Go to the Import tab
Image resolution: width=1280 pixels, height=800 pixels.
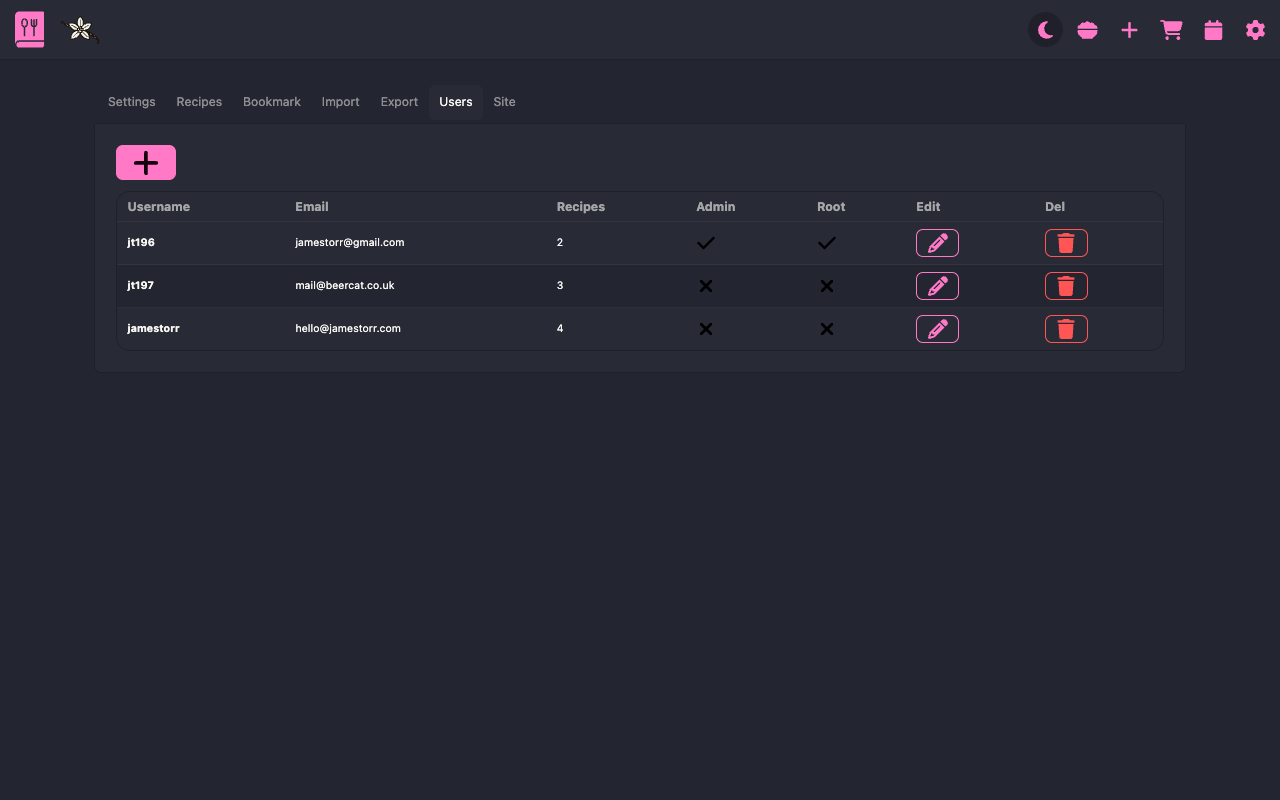pyautogui.click(x=341, y=102)
